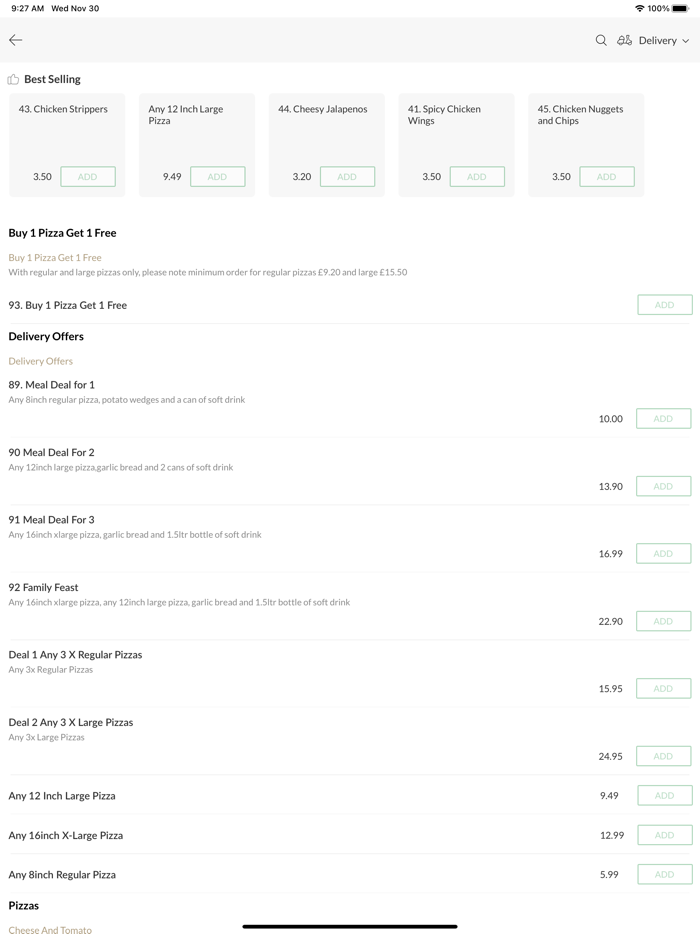Add 91 Meal Deal For 3
700x934 pixels.
coord(663,554)
